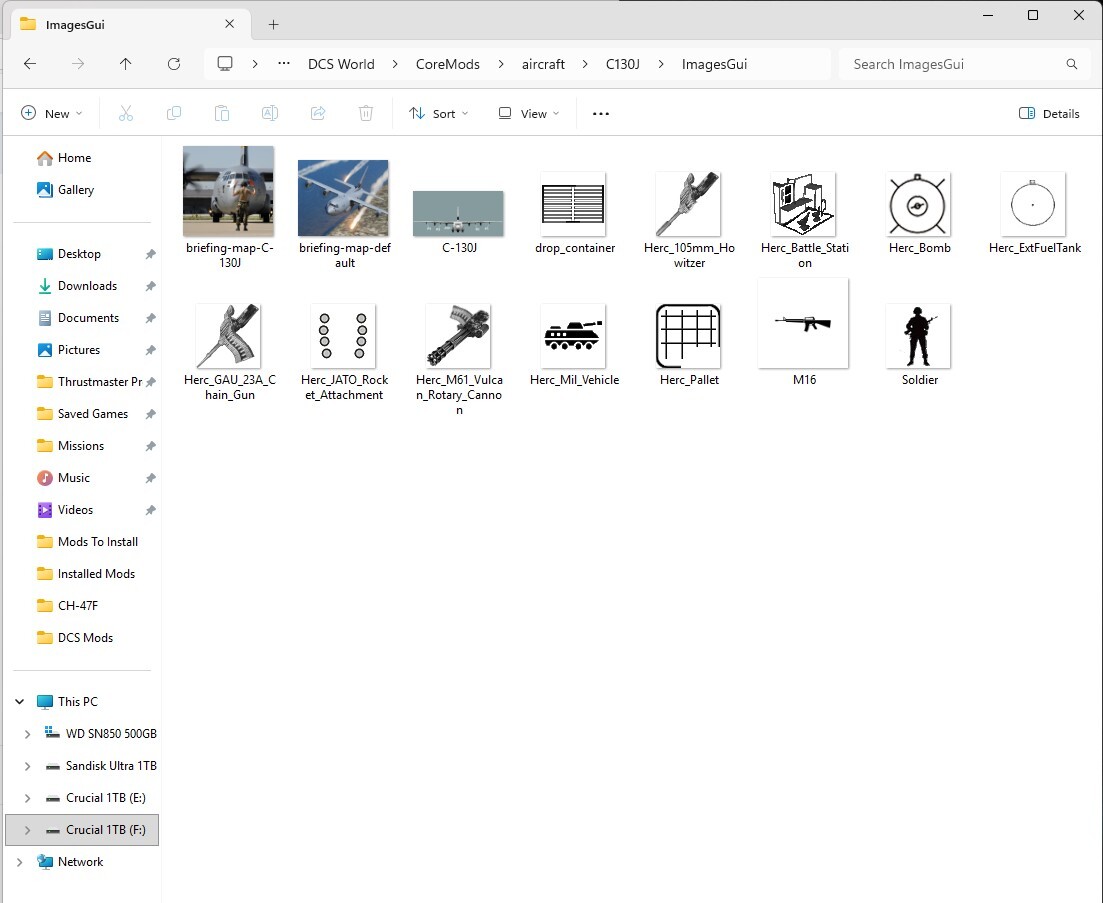Expand hidden breadcrumb path with ellipsis
This screenshot has width=1103, height=903.
[283, 64]
